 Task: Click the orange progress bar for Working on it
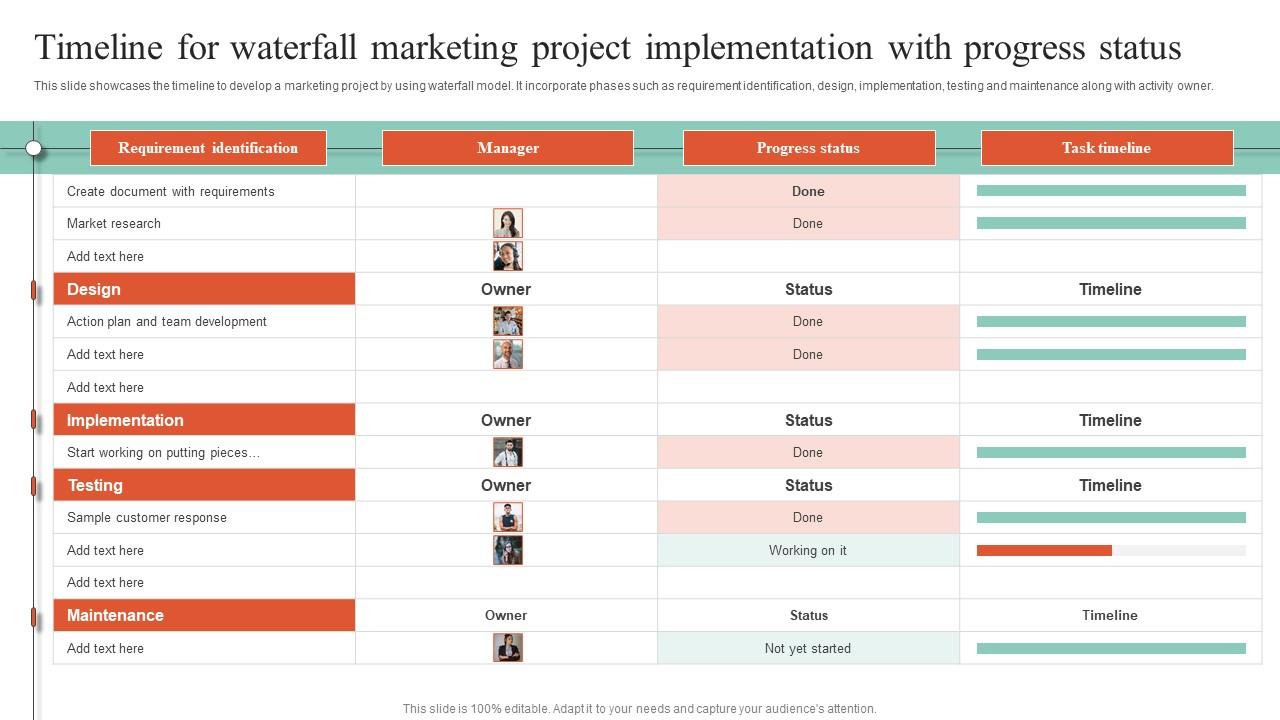(x=1044, y=550)
